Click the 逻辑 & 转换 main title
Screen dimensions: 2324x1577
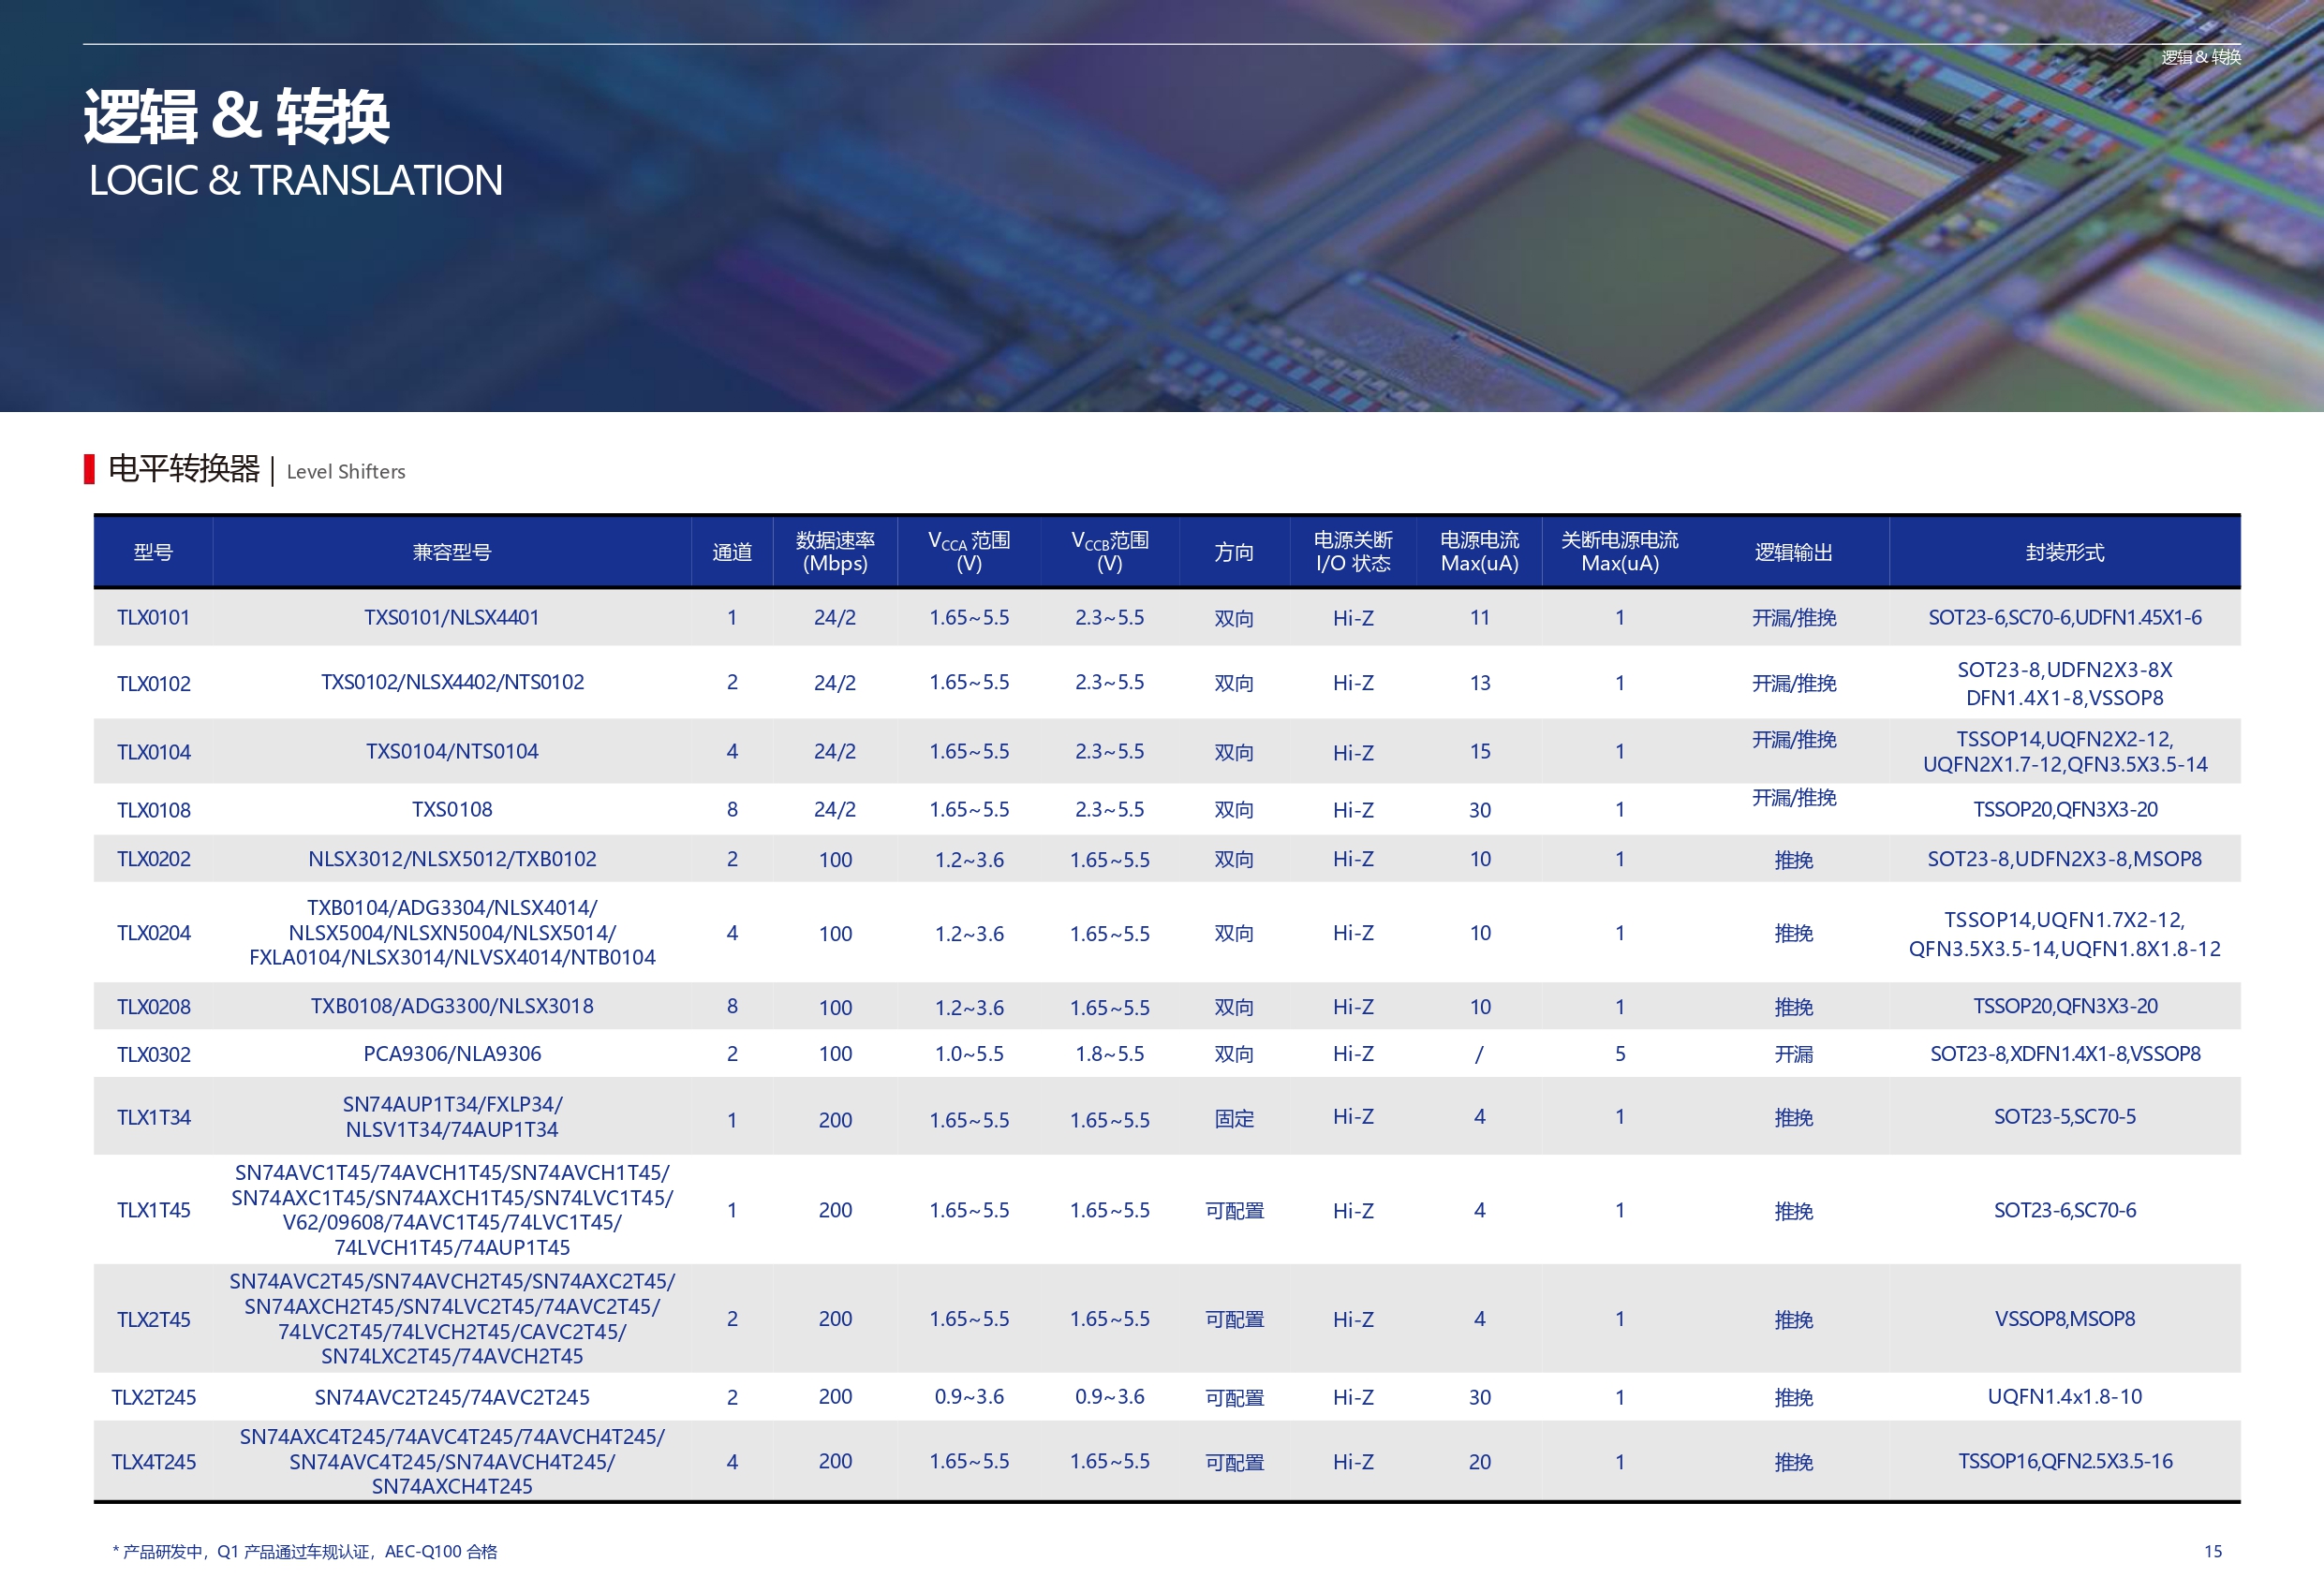click(236, 116)
